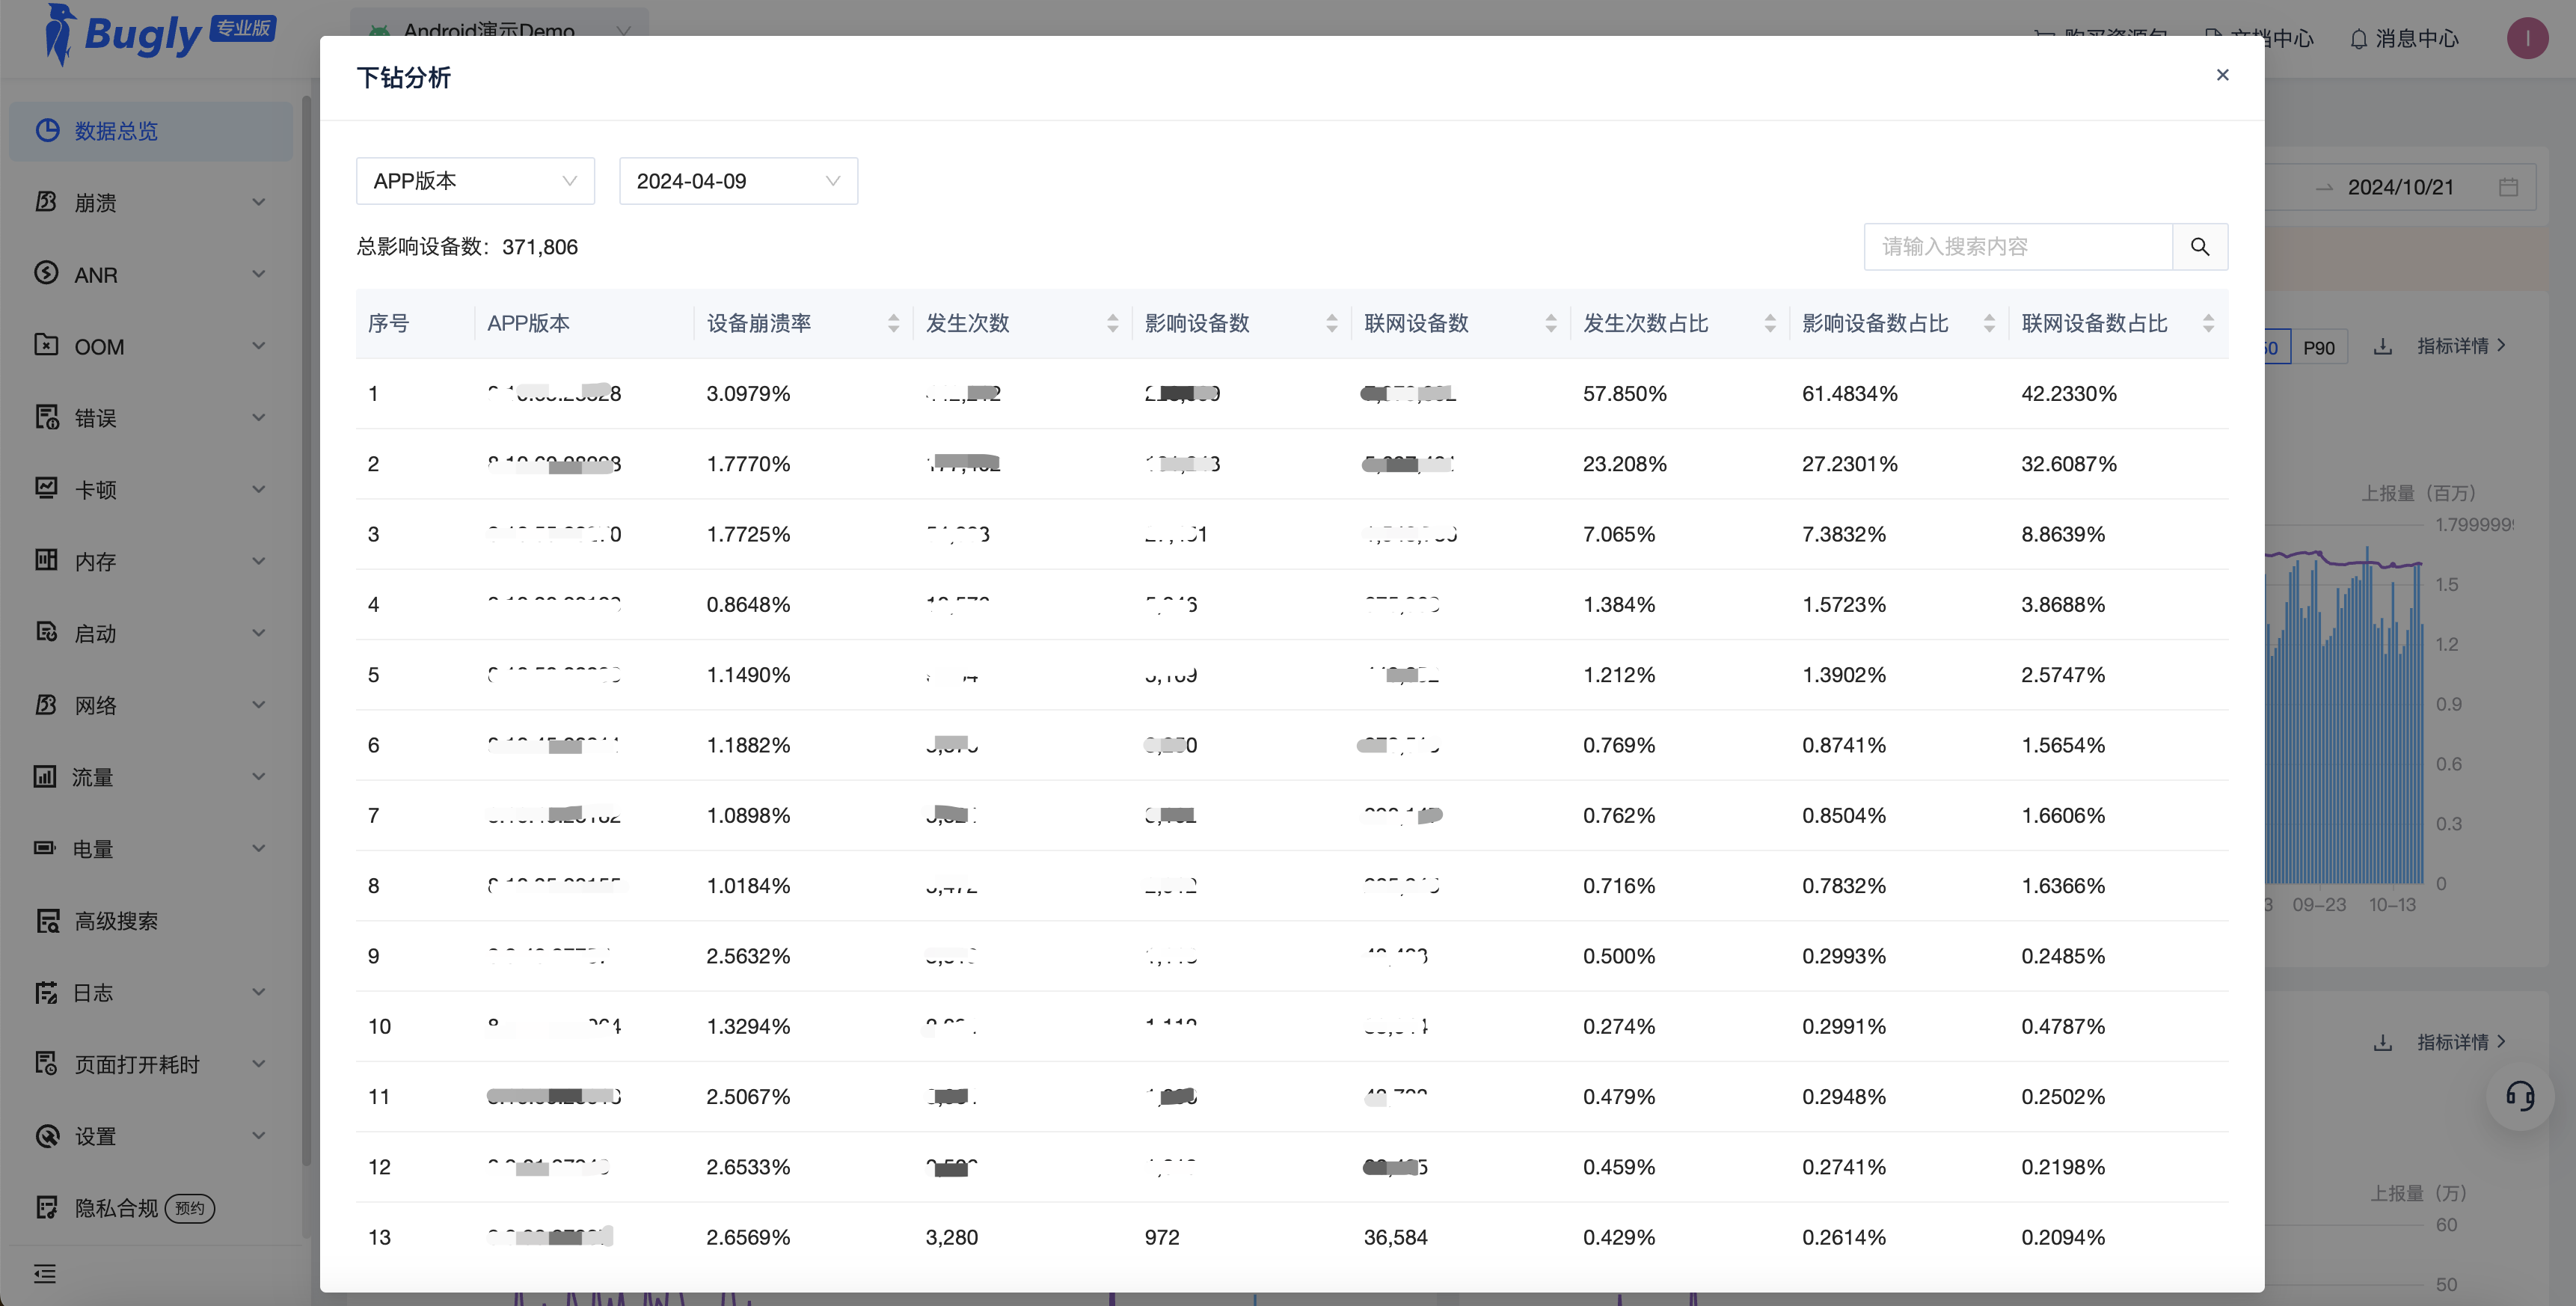Click the 高级搜索 advanced search icon
The image size is (2576, 1306).
pyautogui.click(x=47, y=920)
